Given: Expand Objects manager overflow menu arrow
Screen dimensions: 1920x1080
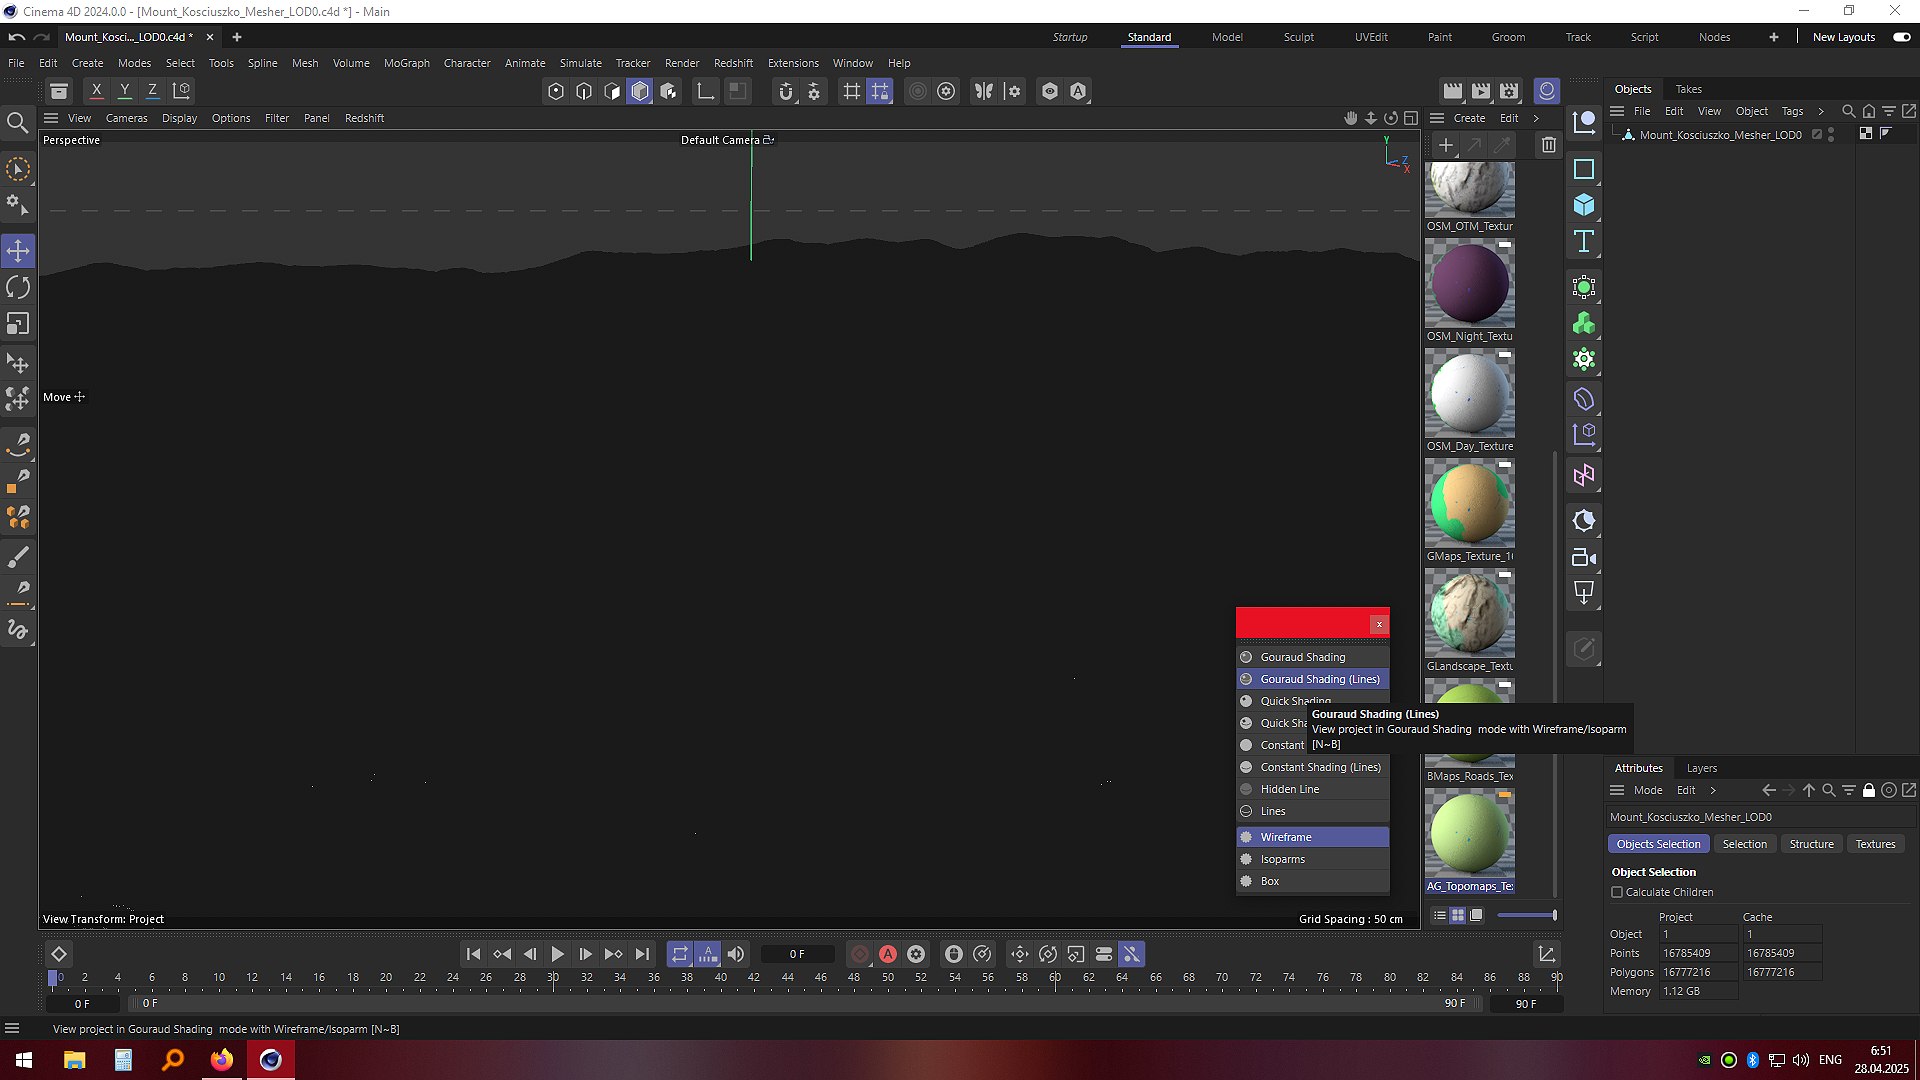Looking at the screenshot, I should point(1820,111).
